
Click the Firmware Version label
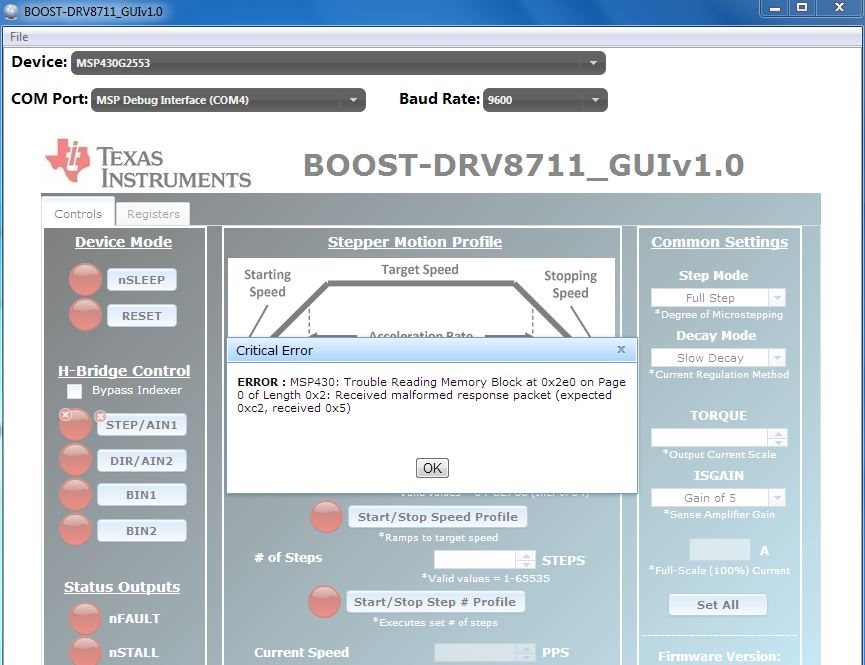point(719,656)
